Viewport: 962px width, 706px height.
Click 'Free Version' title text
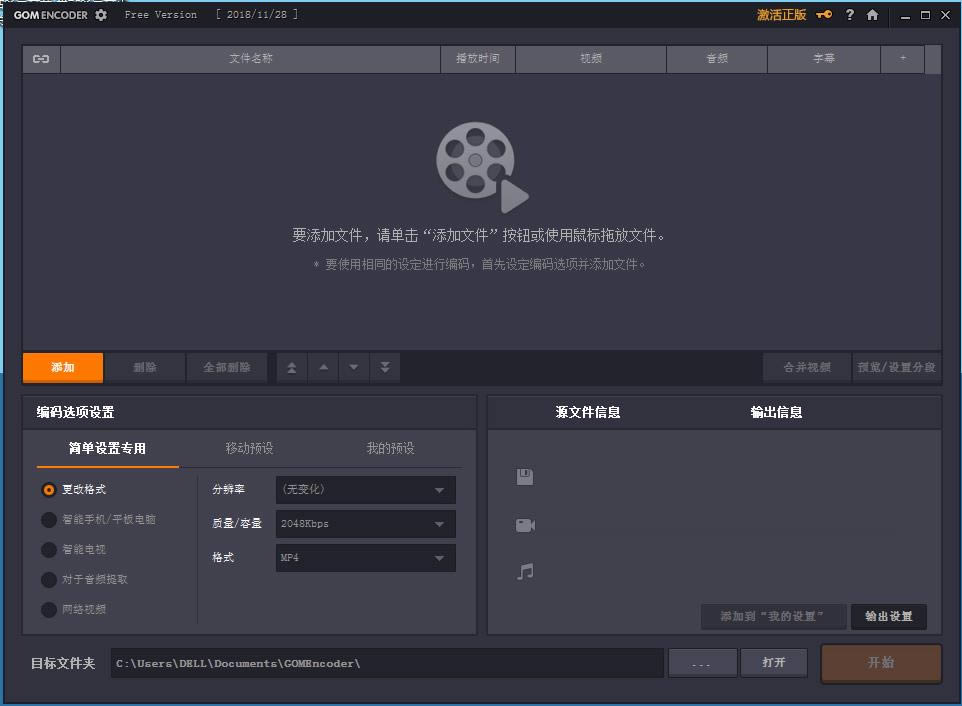click(161, 15)
